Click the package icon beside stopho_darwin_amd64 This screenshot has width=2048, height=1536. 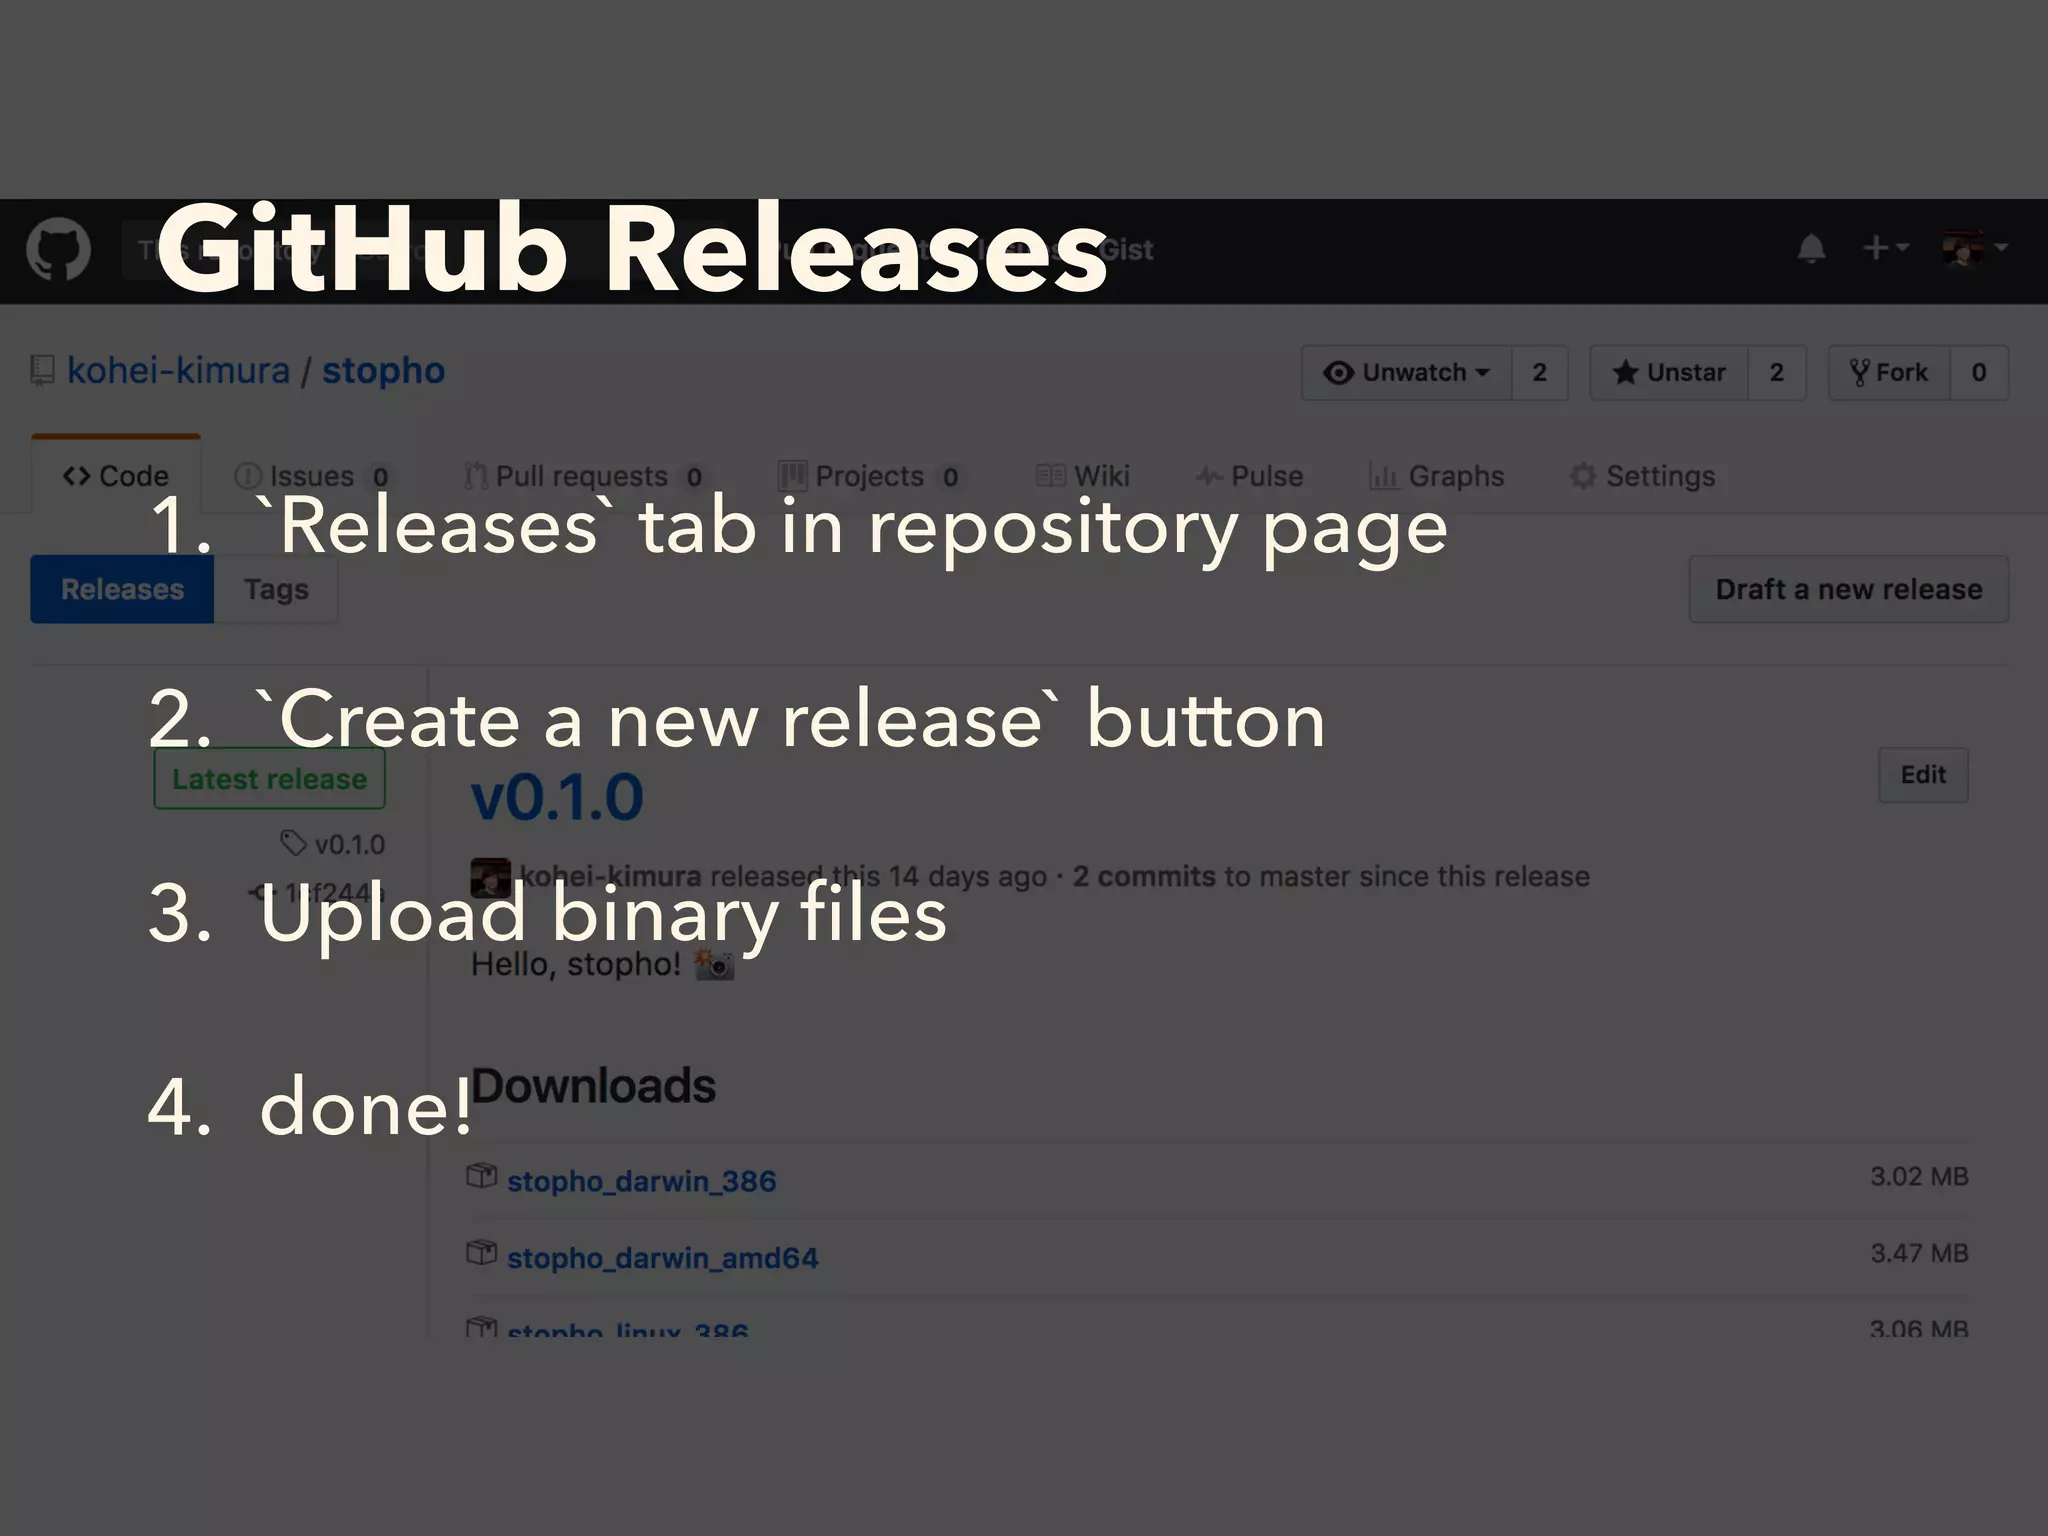pyautogui.click(x=481, y=1252)
